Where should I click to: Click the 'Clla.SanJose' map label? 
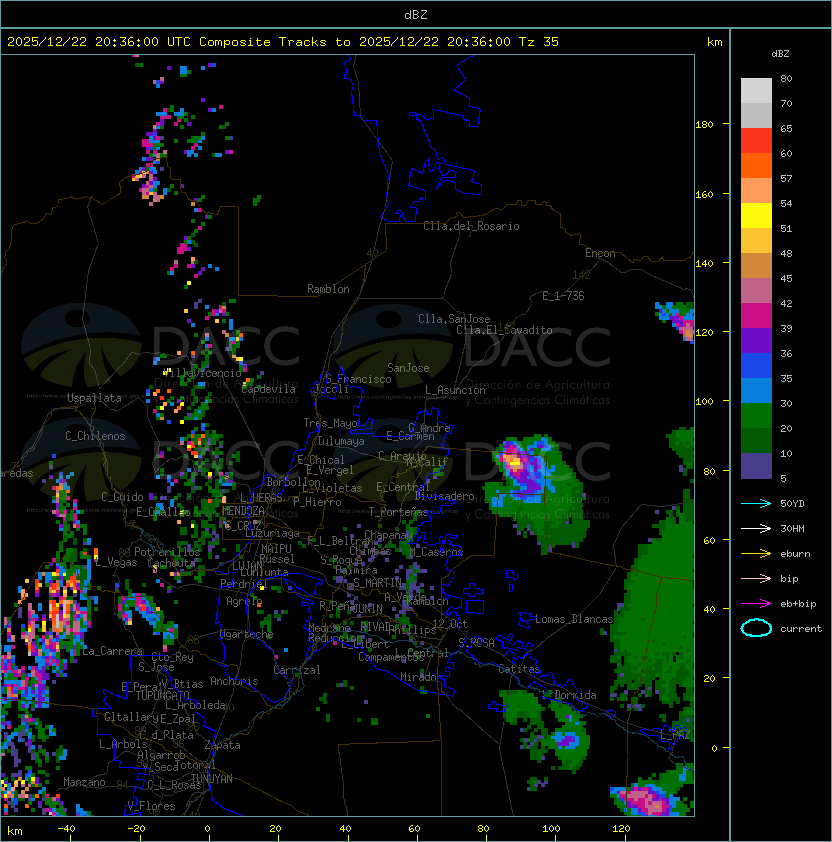tap(454, 319)
